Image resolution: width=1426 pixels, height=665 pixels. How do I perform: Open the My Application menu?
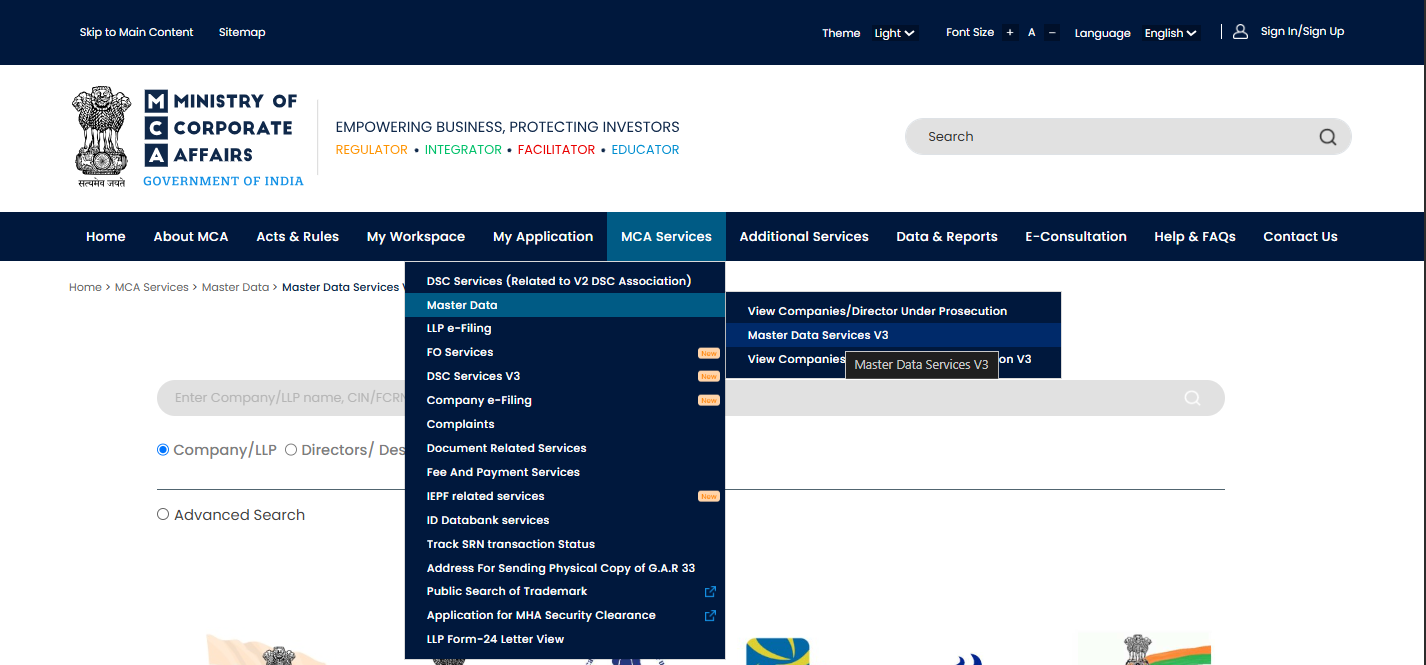point(543,237)
